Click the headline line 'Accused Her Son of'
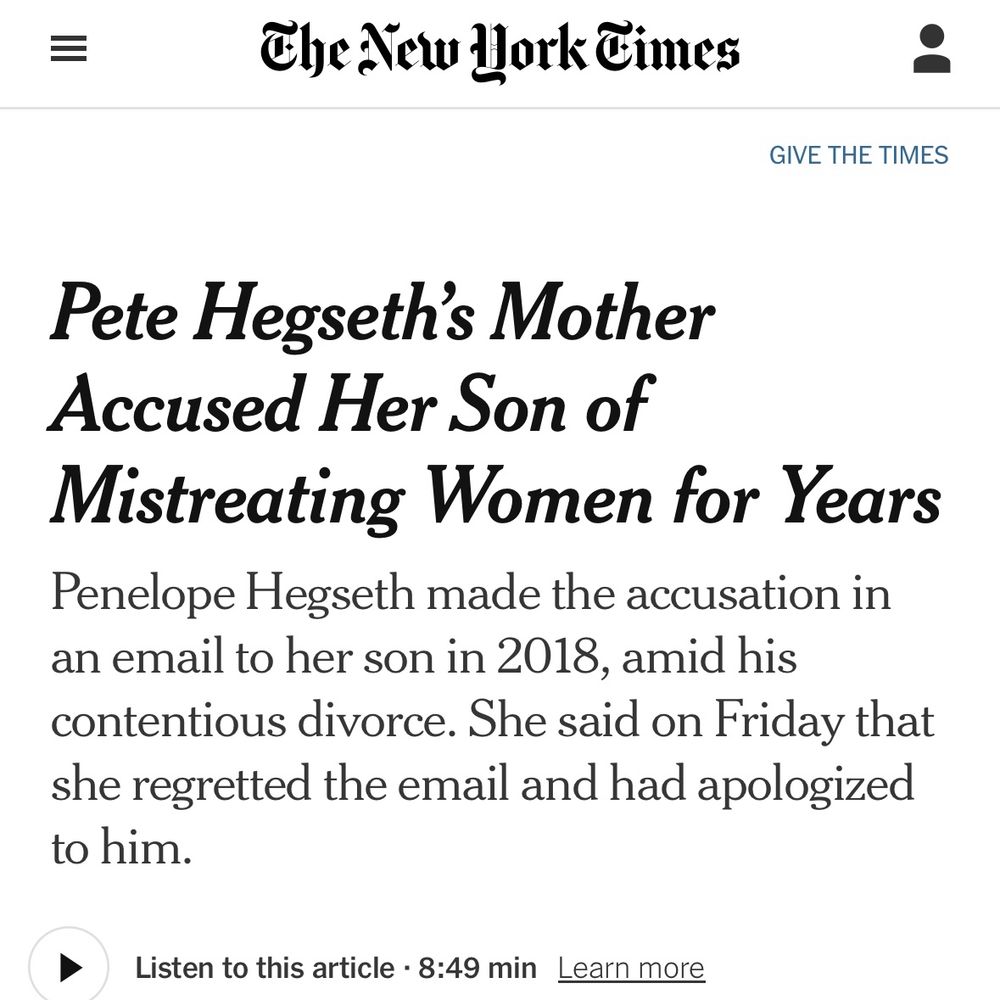The width and height of the screenshot is (1000, 1000). (349, 407)
